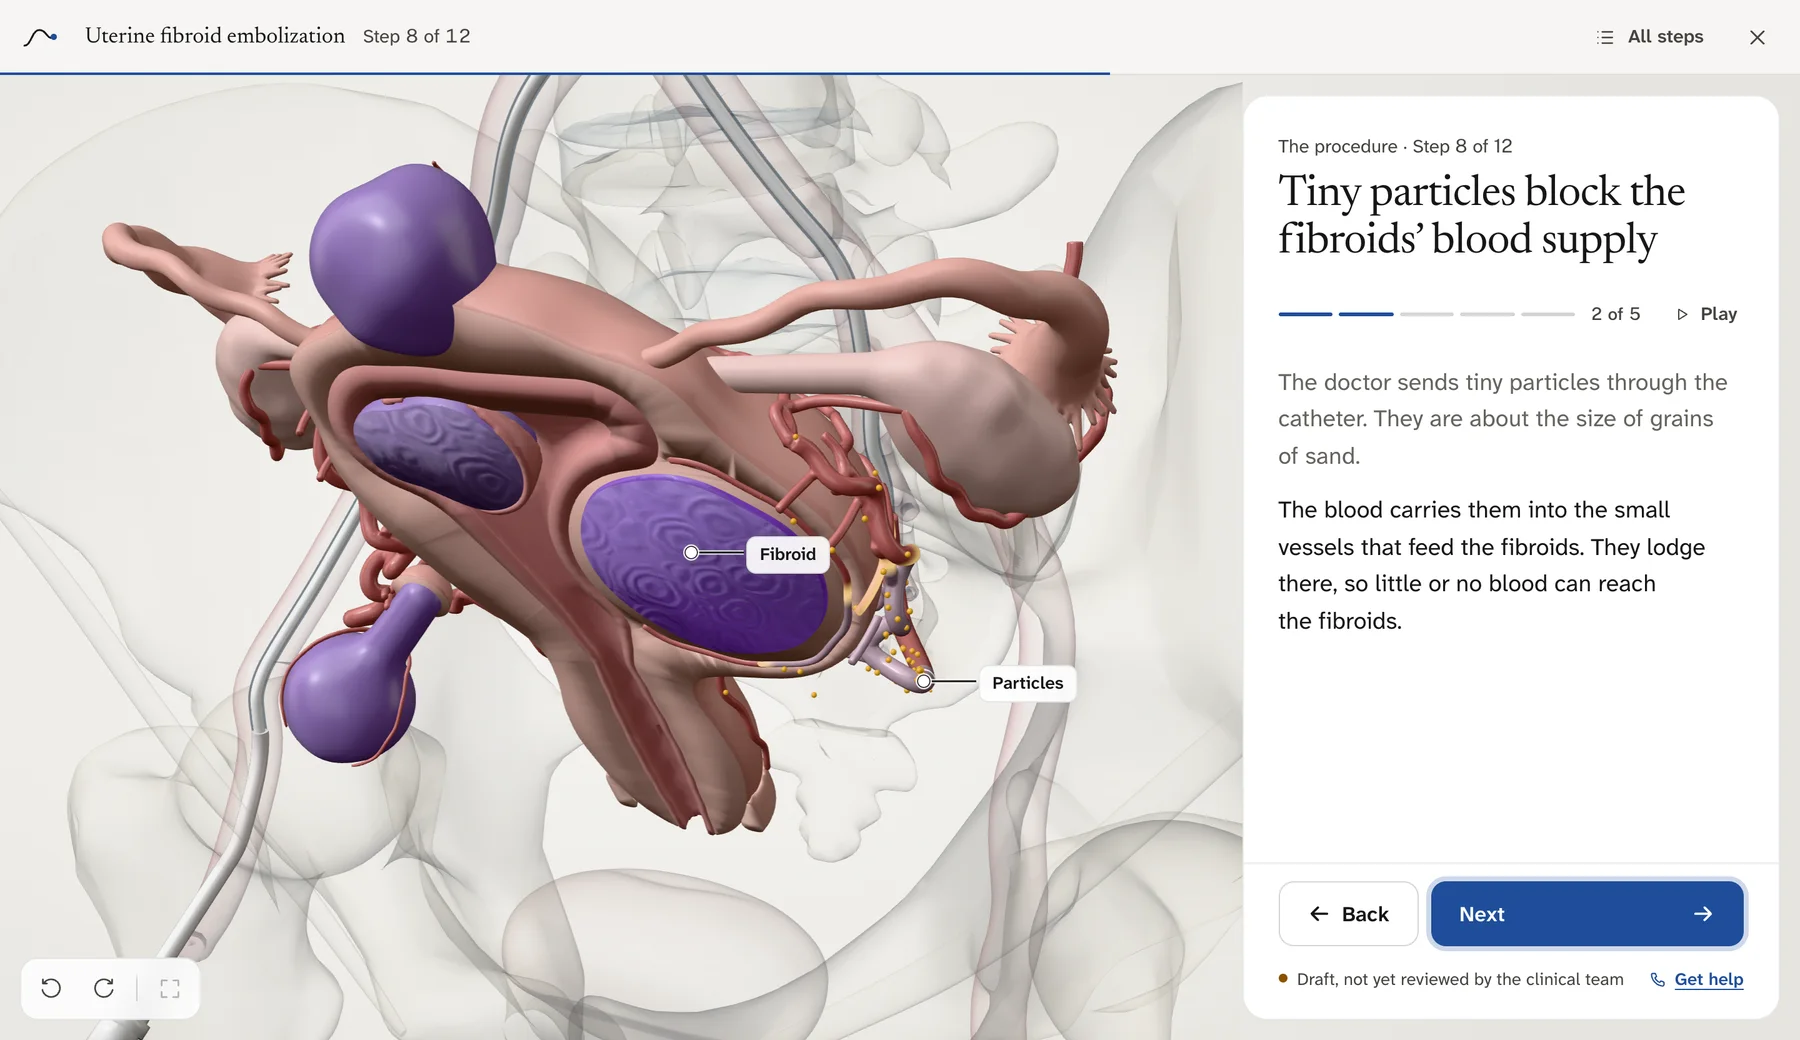Rotate the model counterclockwise
Screen dimensions: 1800x1040
[51, 988]
